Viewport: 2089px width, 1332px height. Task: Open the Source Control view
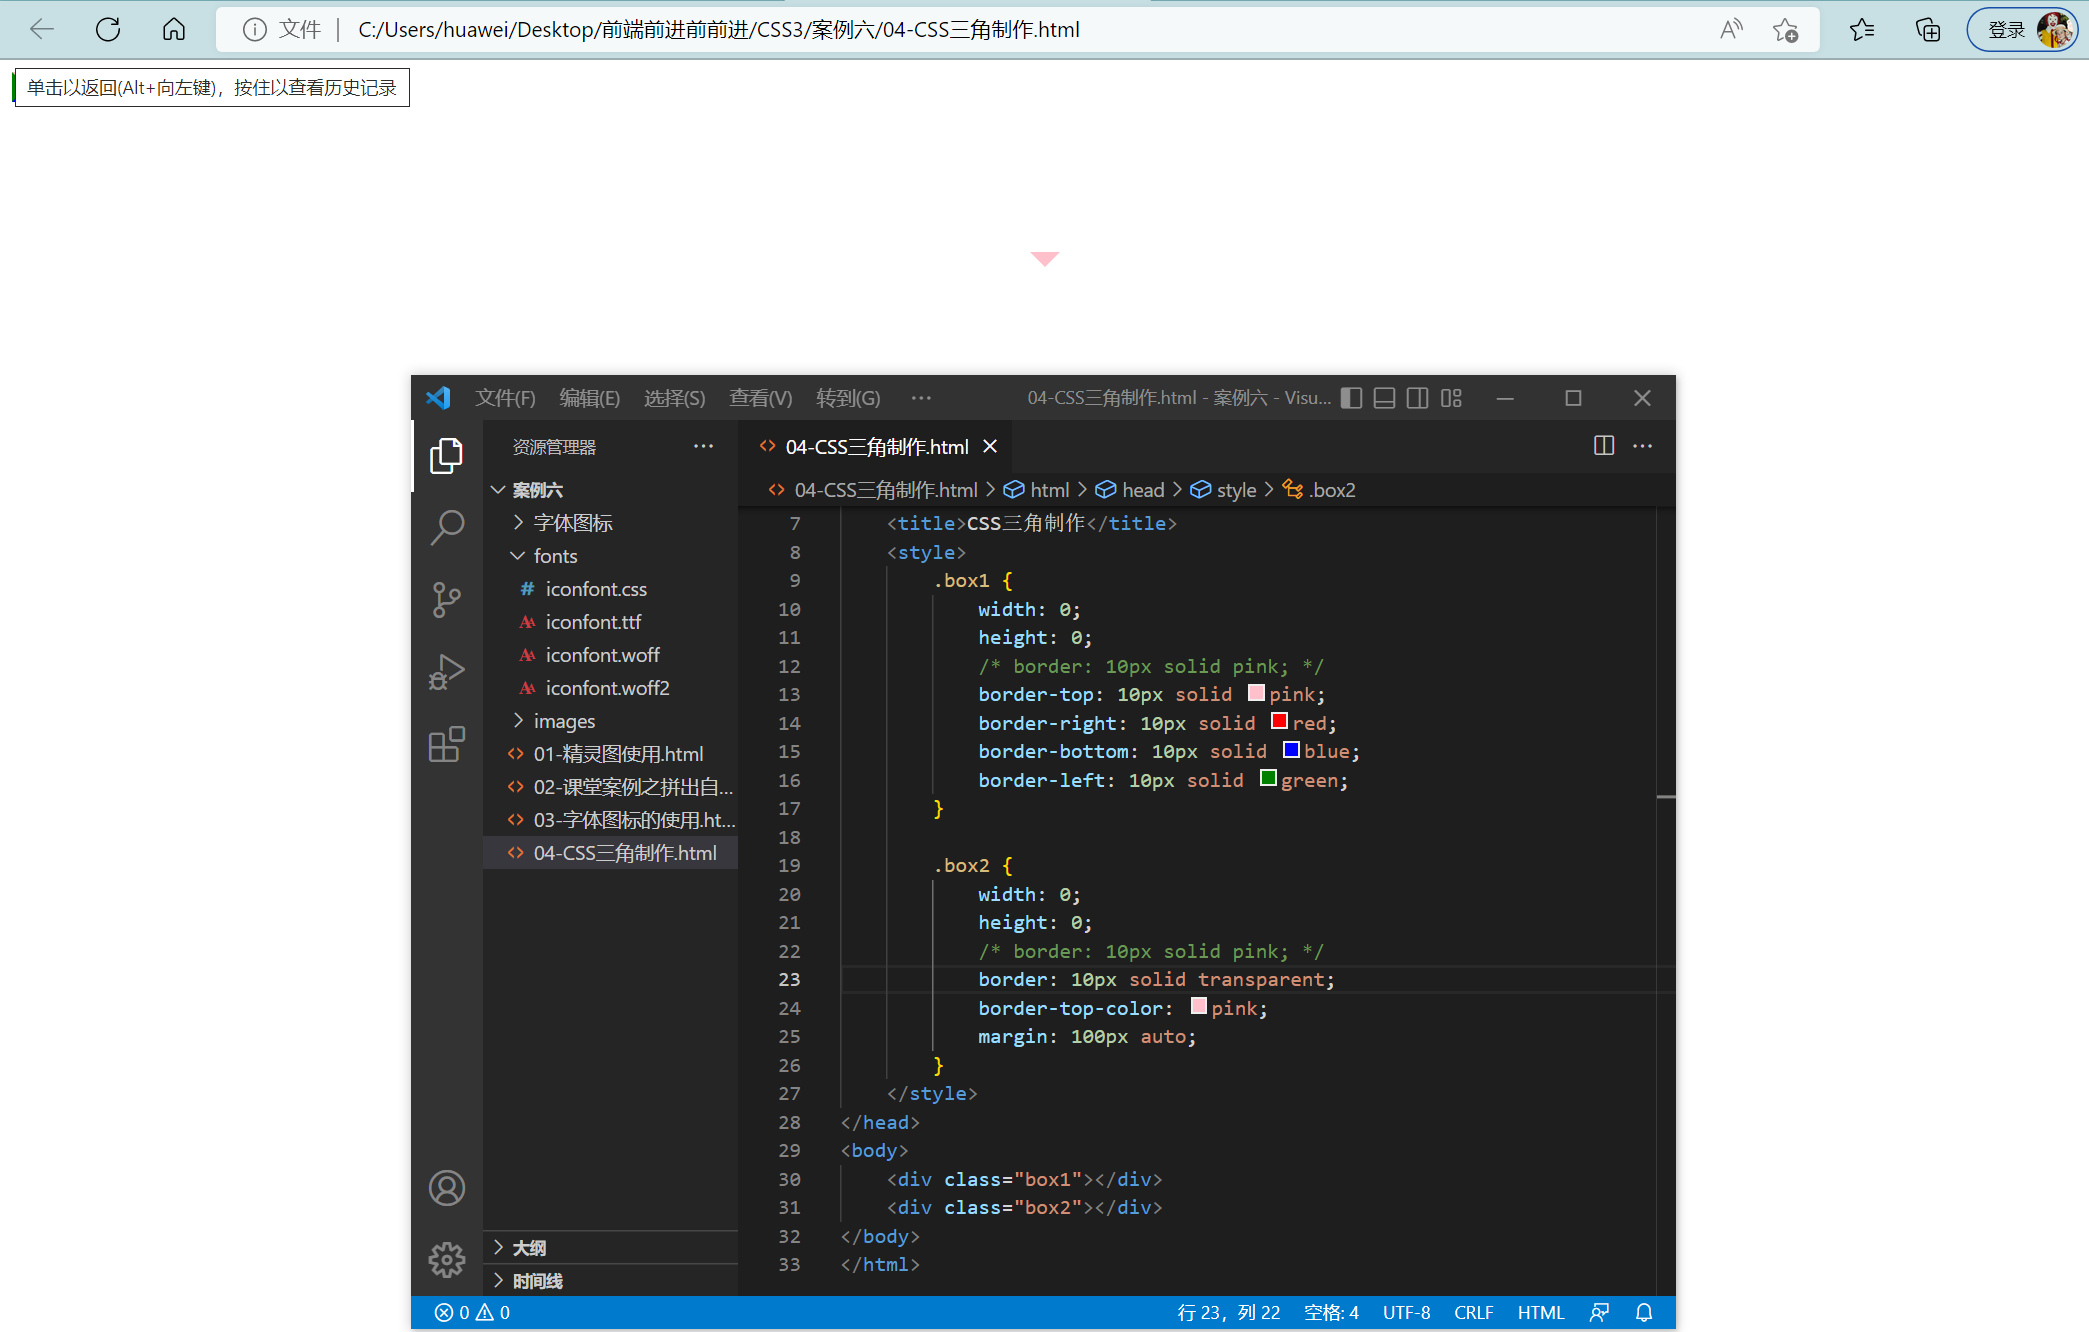coord(446,599)
